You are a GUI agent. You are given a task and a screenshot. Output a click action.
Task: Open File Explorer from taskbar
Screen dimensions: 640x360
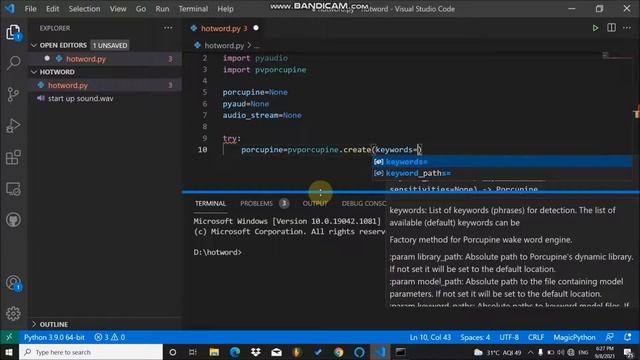pos(214,352)
